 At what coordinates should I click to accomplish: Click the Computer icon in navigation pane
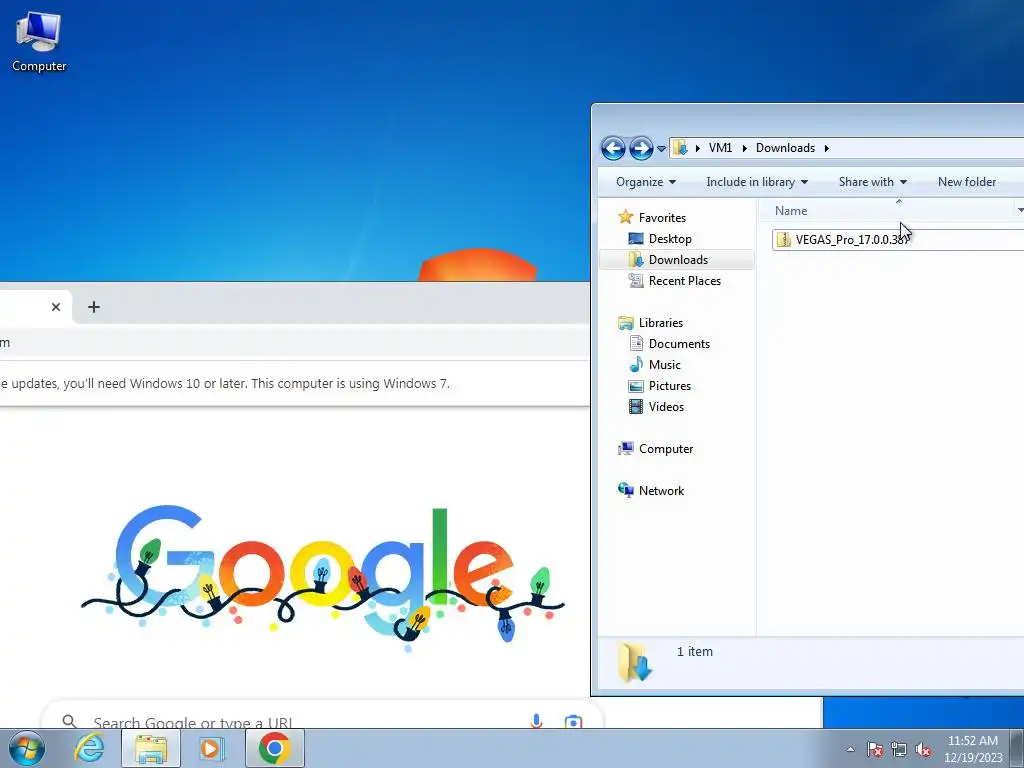coord(625,448)
